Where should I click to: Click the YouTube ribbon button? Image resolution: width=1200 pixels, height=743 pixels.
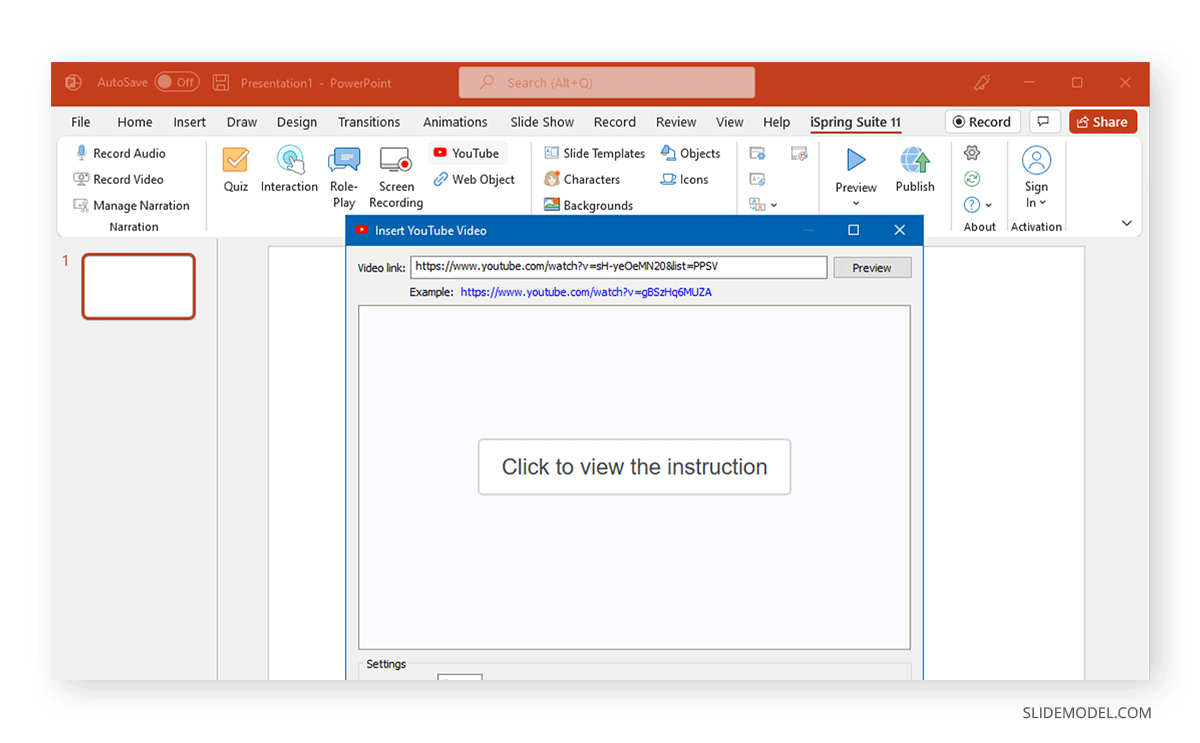[467, 153]
